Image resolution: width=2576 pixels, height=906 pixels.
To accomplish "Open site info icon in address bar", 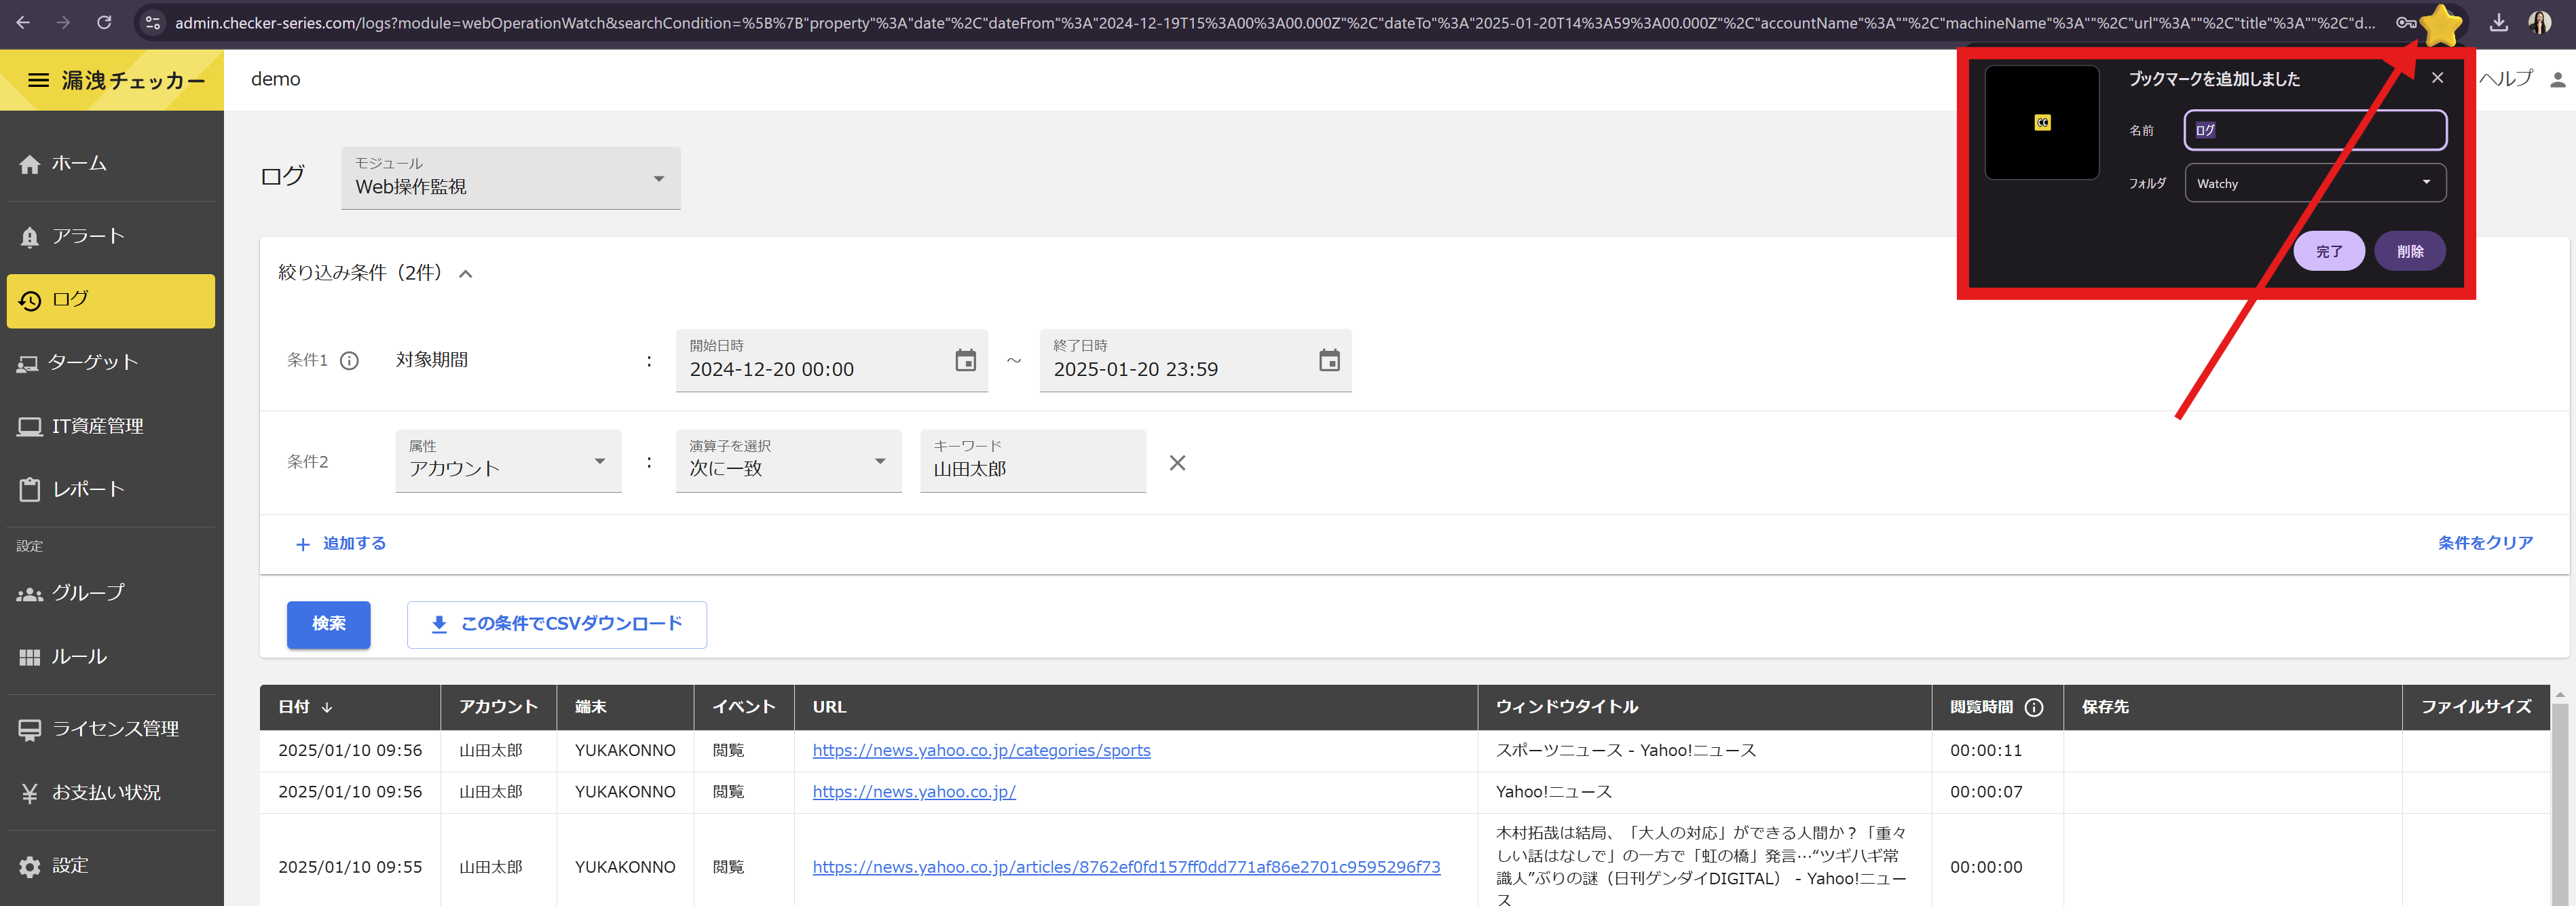I will tap(152, 22).
